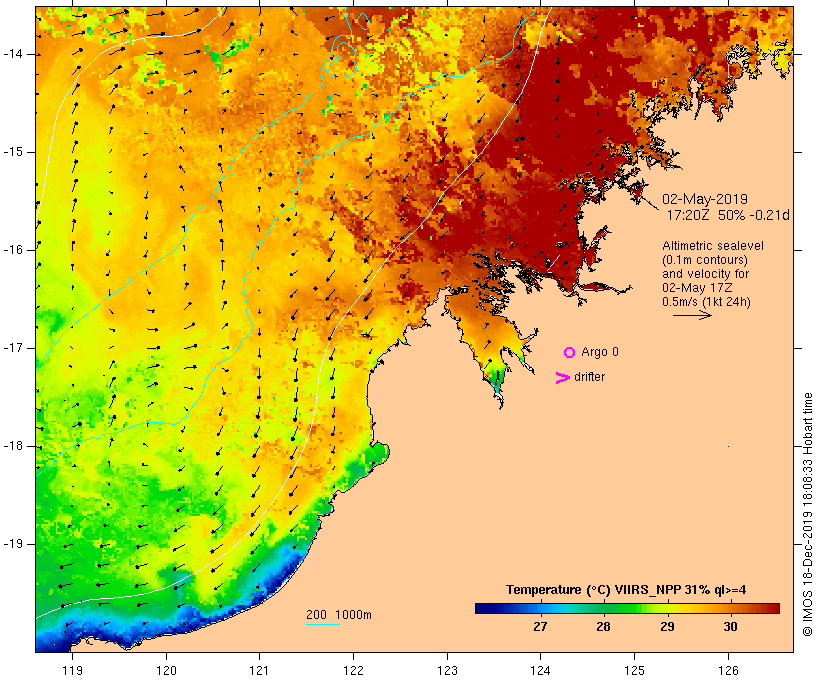Image resolution: width=820 pixels, height=680 pixels.
Task: Click the '(0.1m contours)' text line
Action: pos(705,260)
